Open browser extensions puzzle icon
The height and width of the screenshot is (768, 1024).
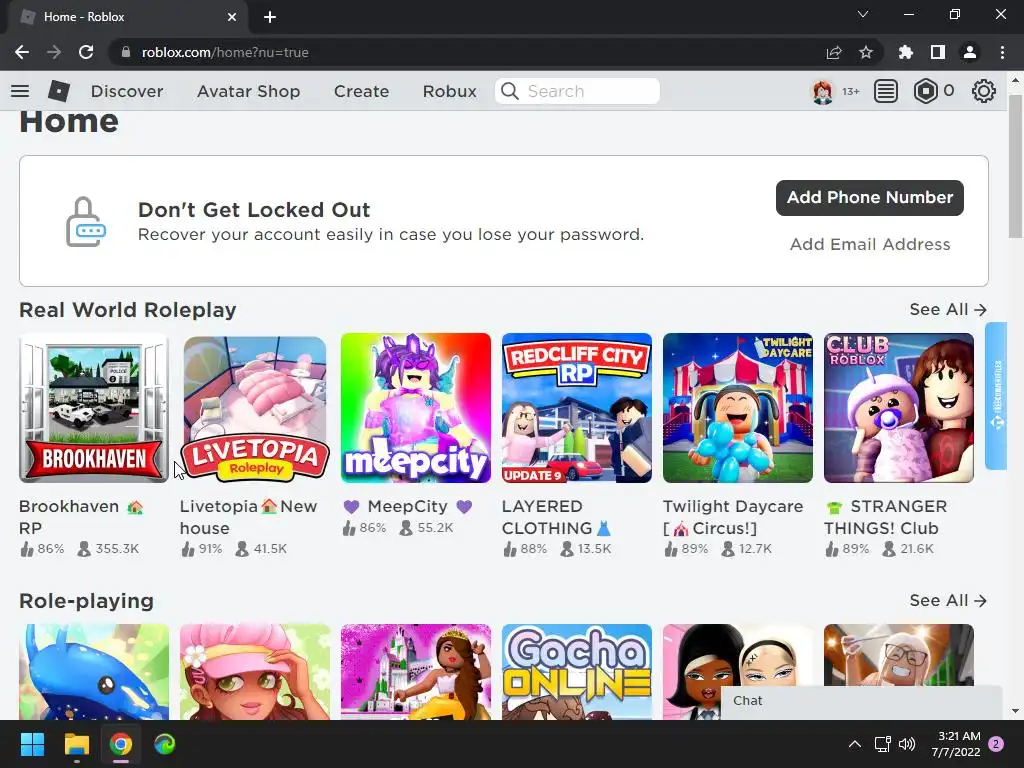tap(906, 52)
